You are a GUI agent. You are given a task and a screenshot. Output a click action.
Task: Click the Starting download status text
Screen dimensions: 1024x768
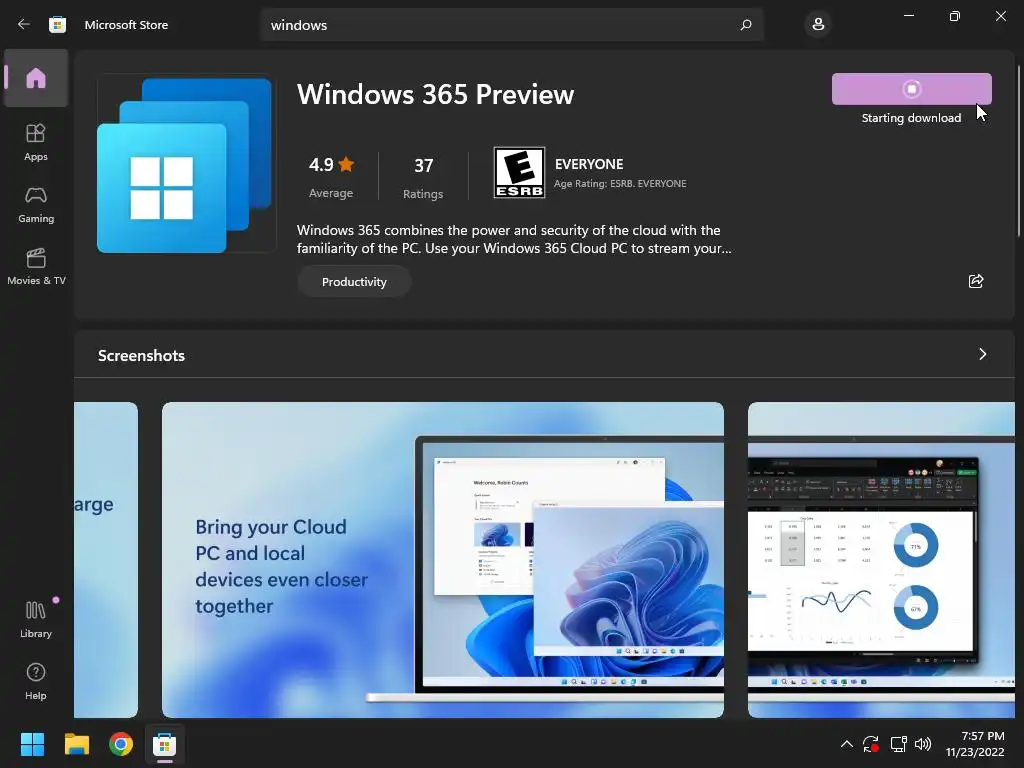911,118
